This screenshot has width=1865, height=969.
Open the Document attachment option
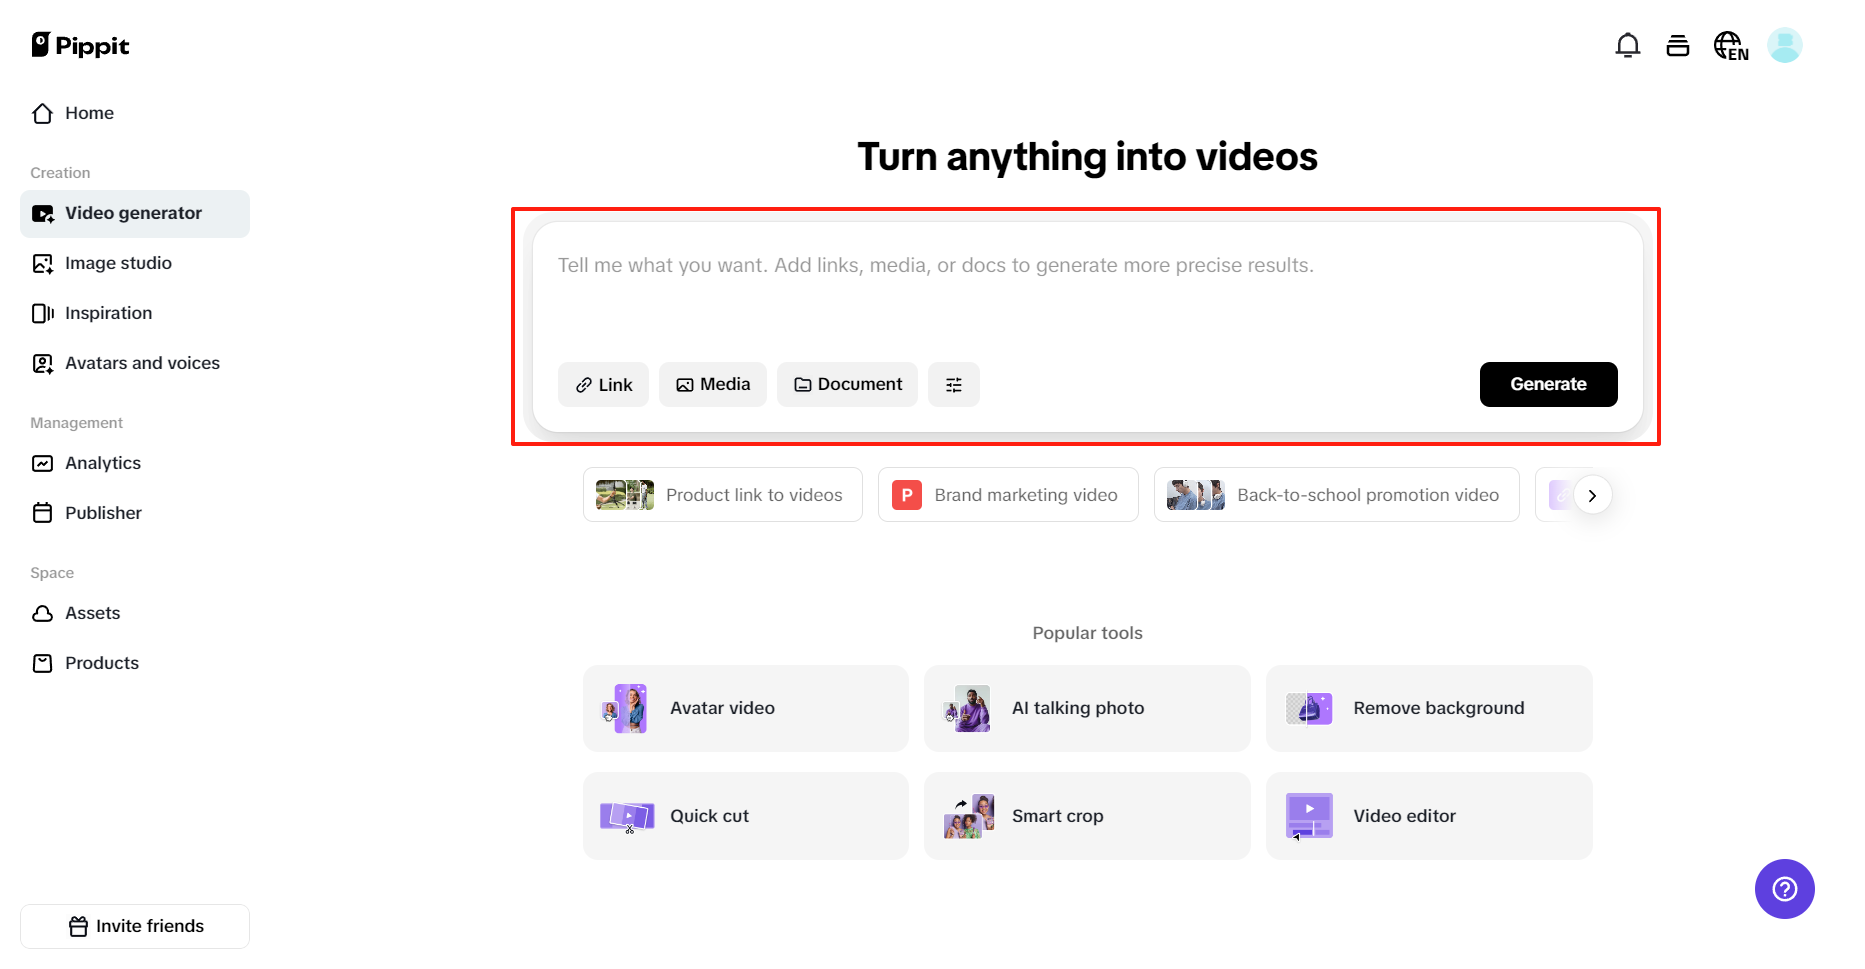point(846,384)
